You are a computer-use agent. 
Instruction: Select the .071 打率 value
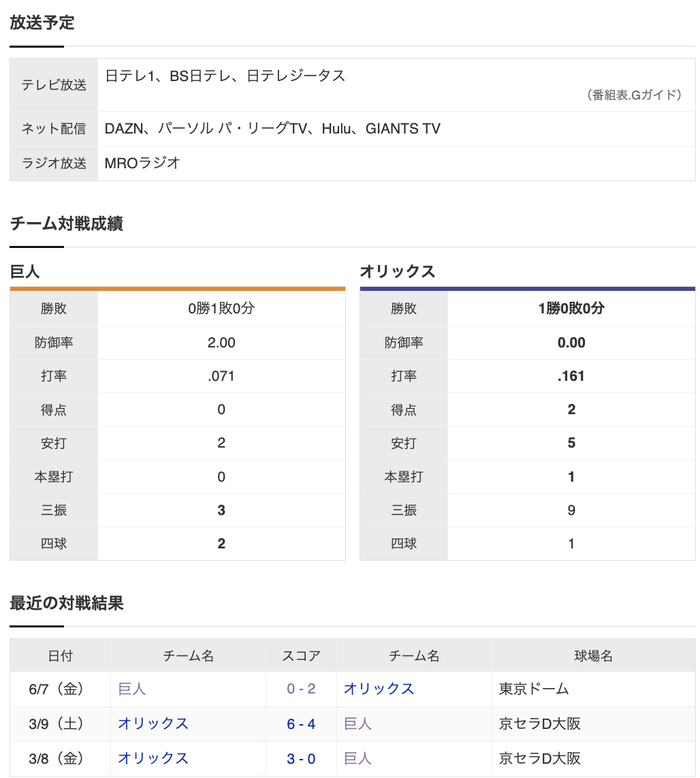pyautogui.click(x=221, y=376)
